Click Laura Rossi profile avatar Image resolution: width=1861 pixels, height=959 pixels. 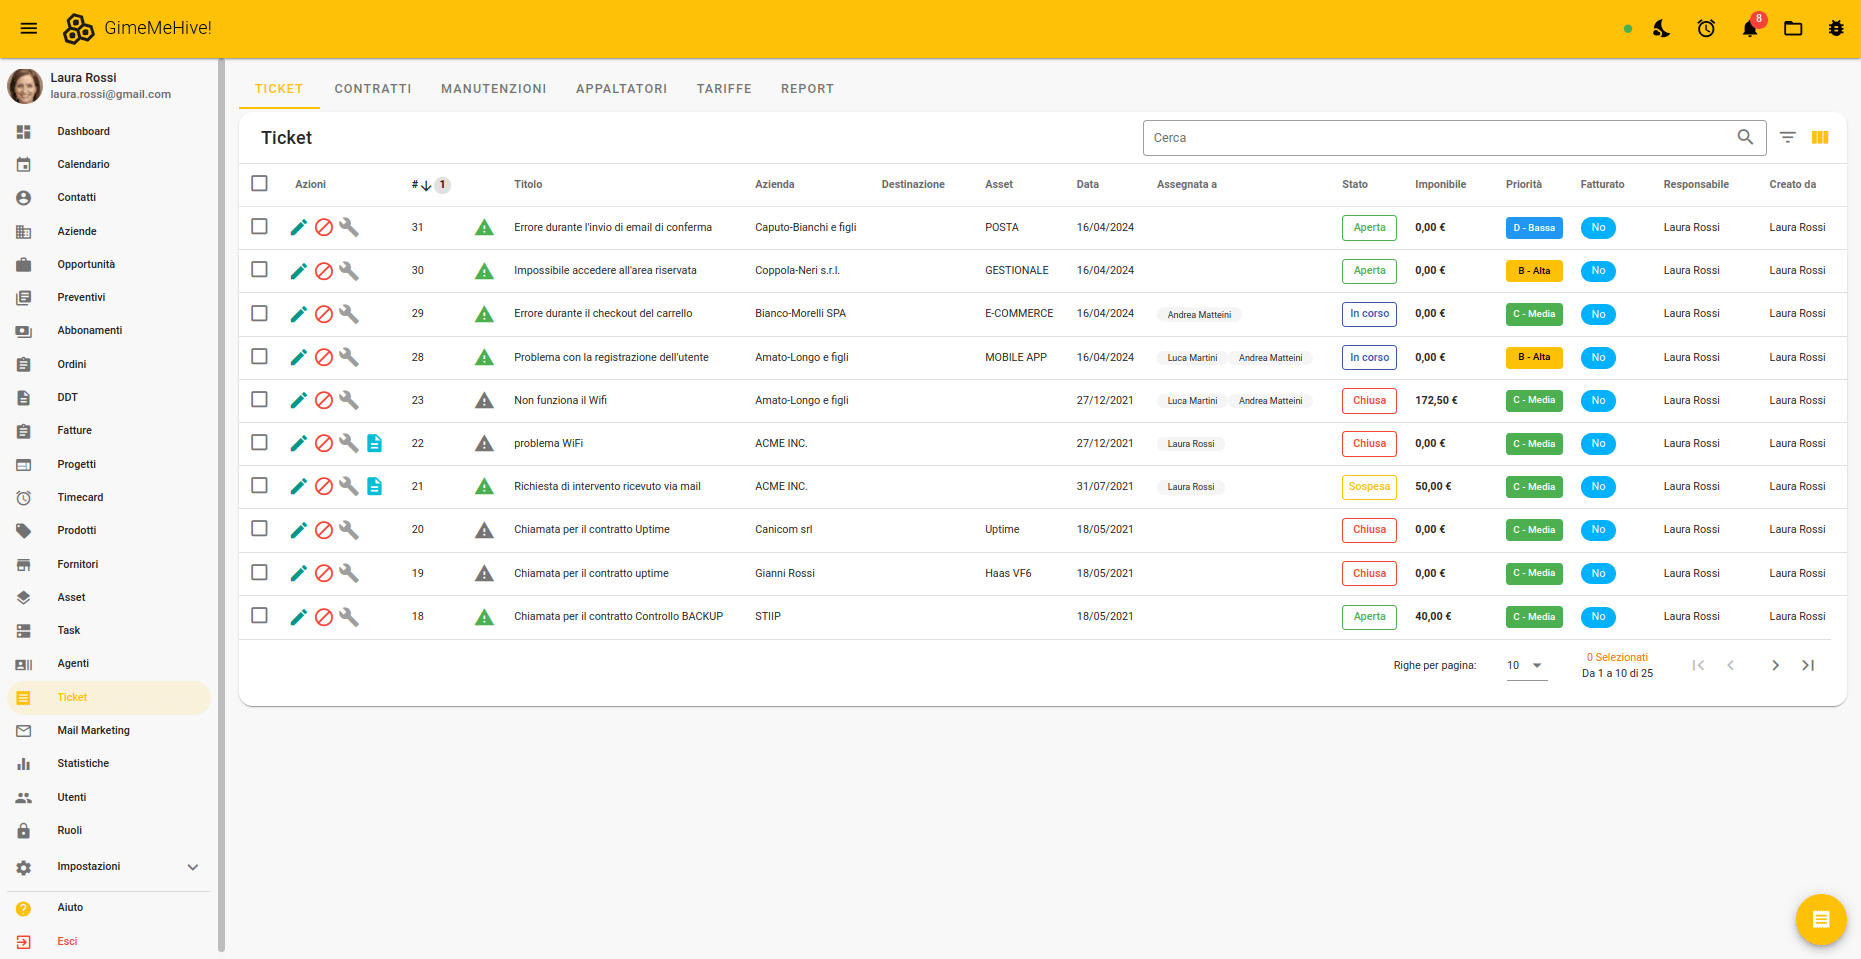click(25, 86)
